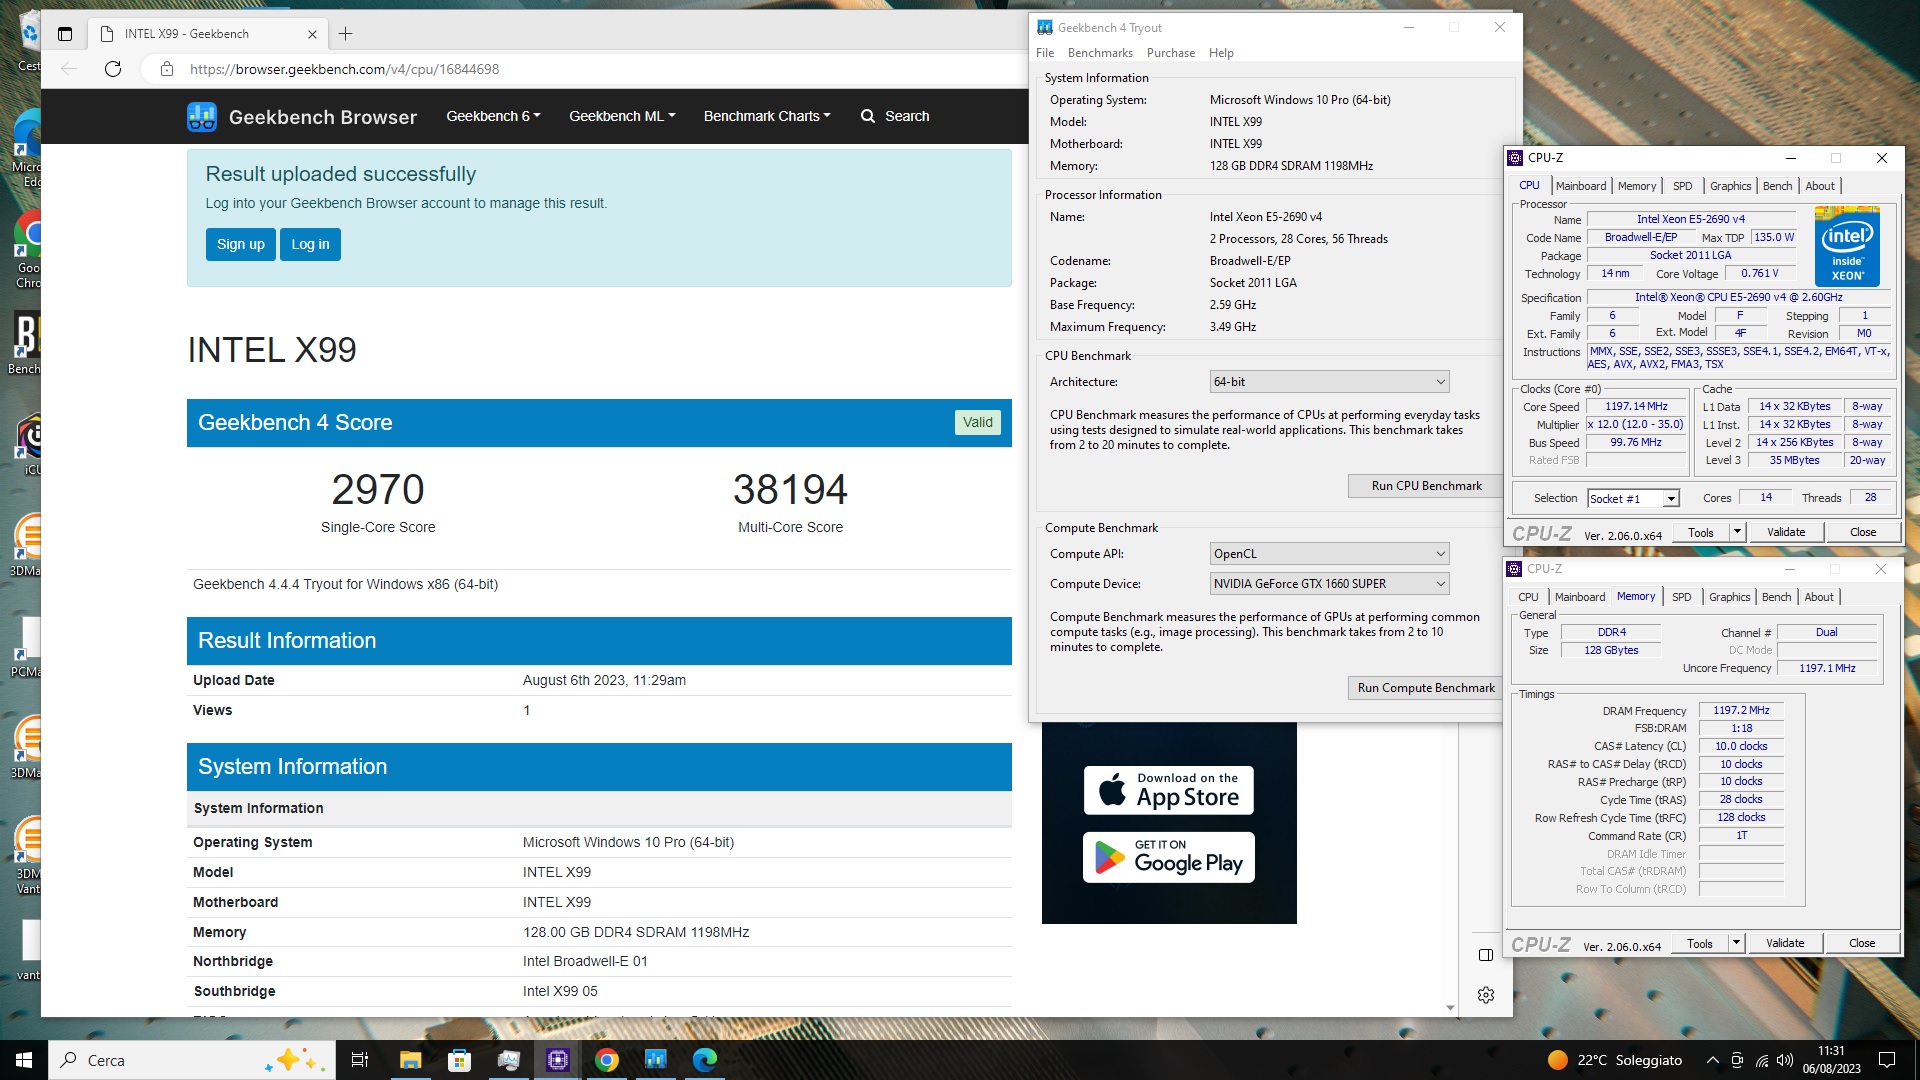
Task: Show hidden system tray icons
Action: coord(1712,1060)
